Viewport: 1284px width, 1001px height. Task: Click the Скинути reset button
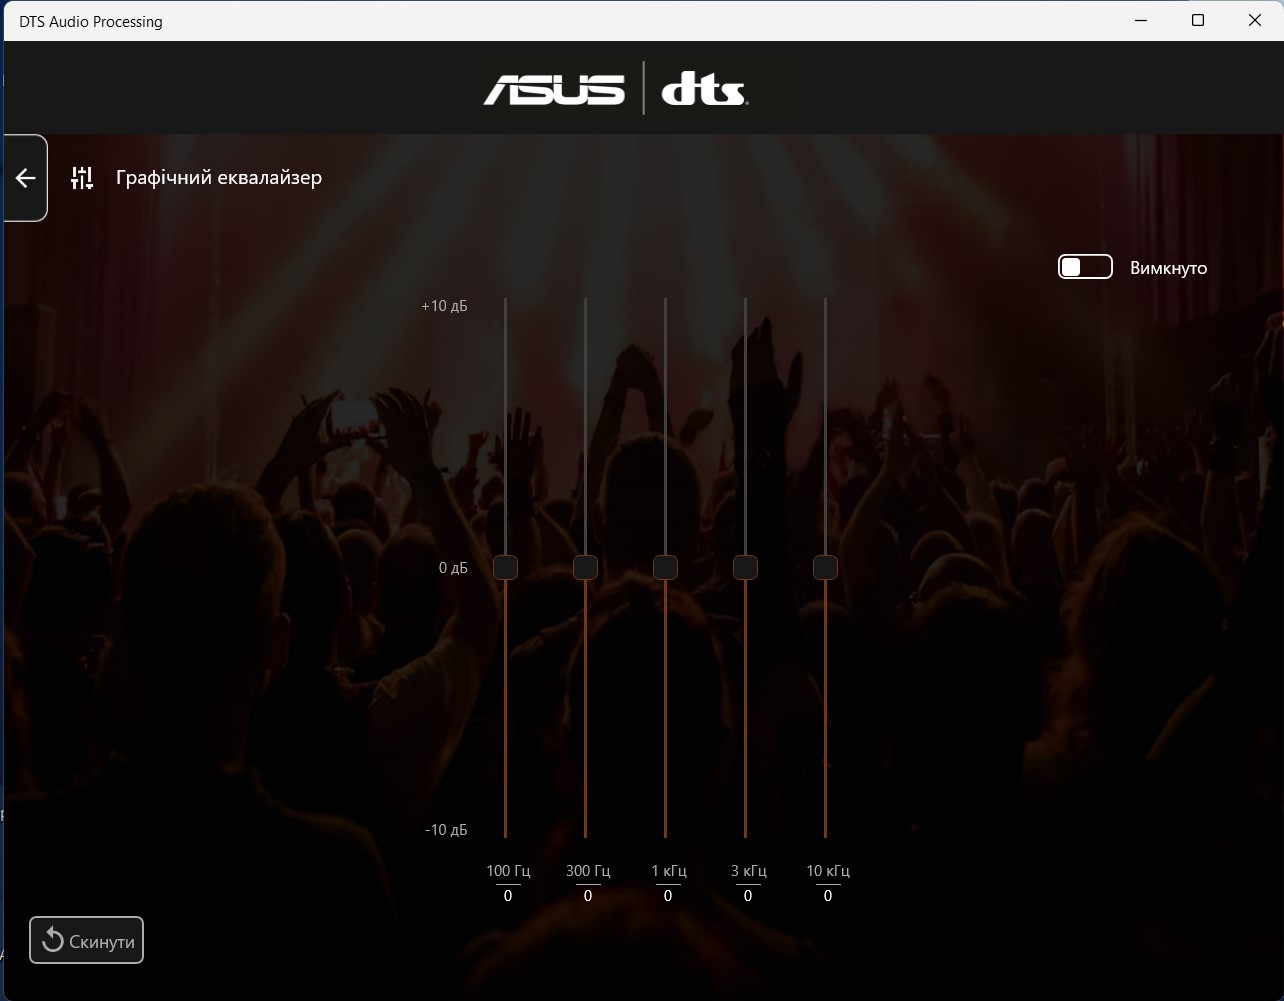pos(87,940)
